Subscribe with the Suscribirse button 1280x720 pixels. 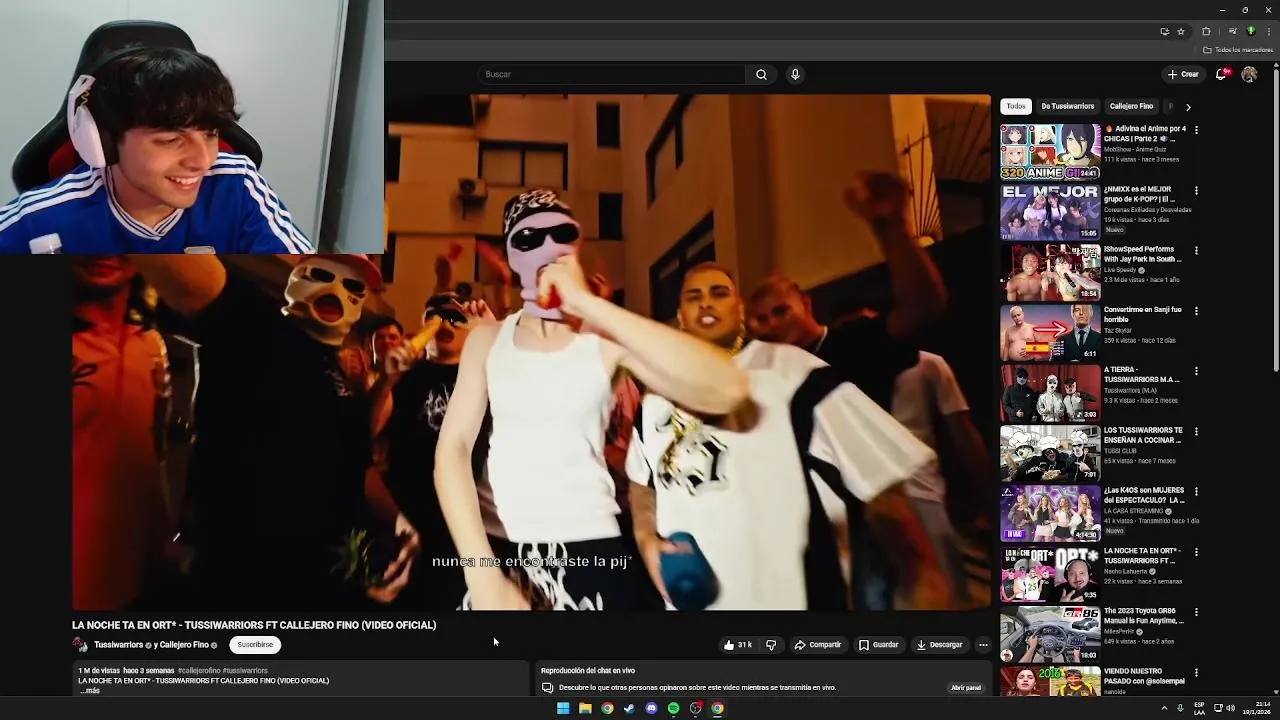click(255, 645)
